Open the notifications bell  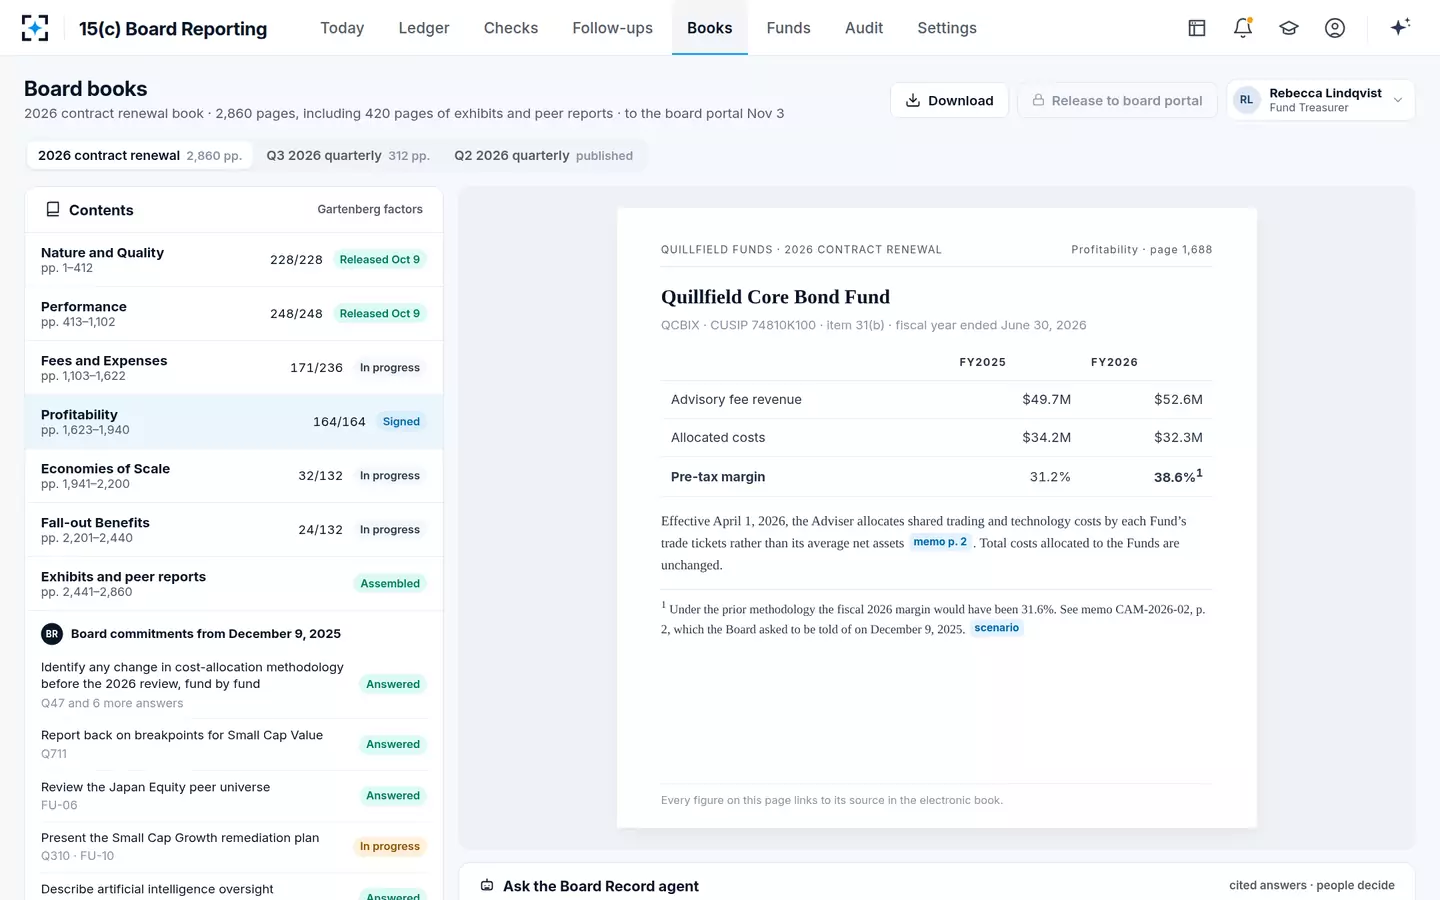[x=1243, y=28]
